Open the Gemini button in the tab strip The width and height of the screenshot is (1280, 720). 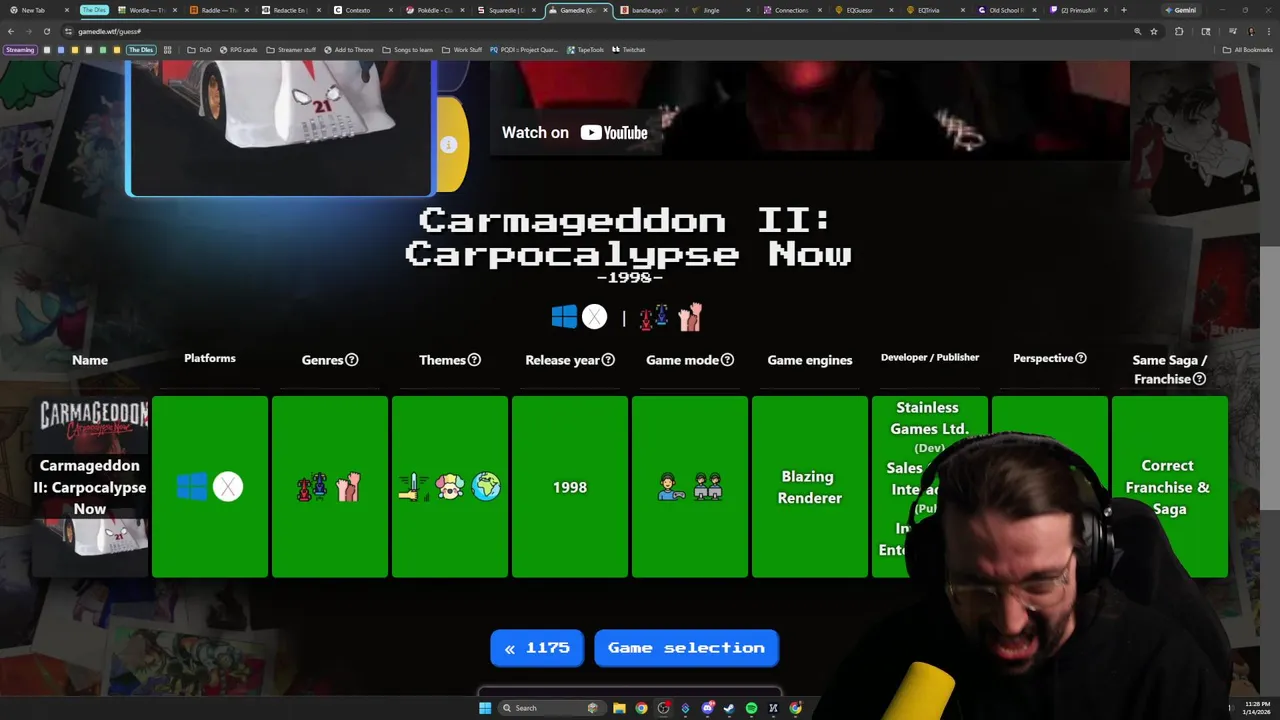[x=1181, y=10]
